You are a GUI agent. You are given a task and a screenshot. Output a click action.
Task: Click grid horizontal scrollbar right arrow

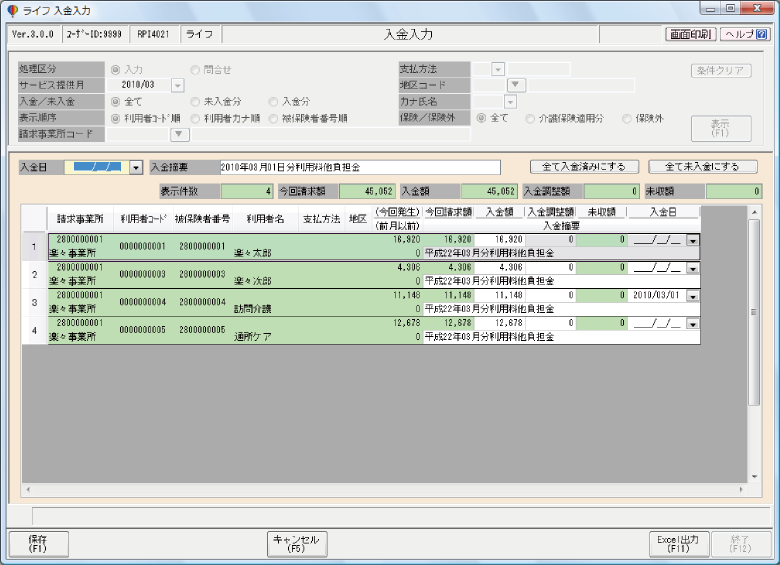pos(741,490)
